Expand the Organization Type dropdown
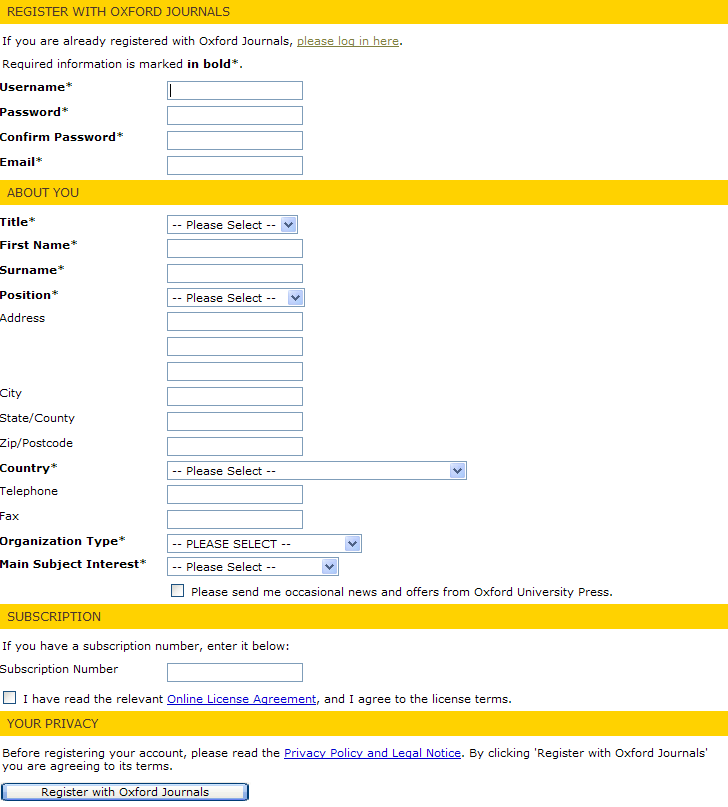This screenshot has height=807, width=728. click(264, 544)
